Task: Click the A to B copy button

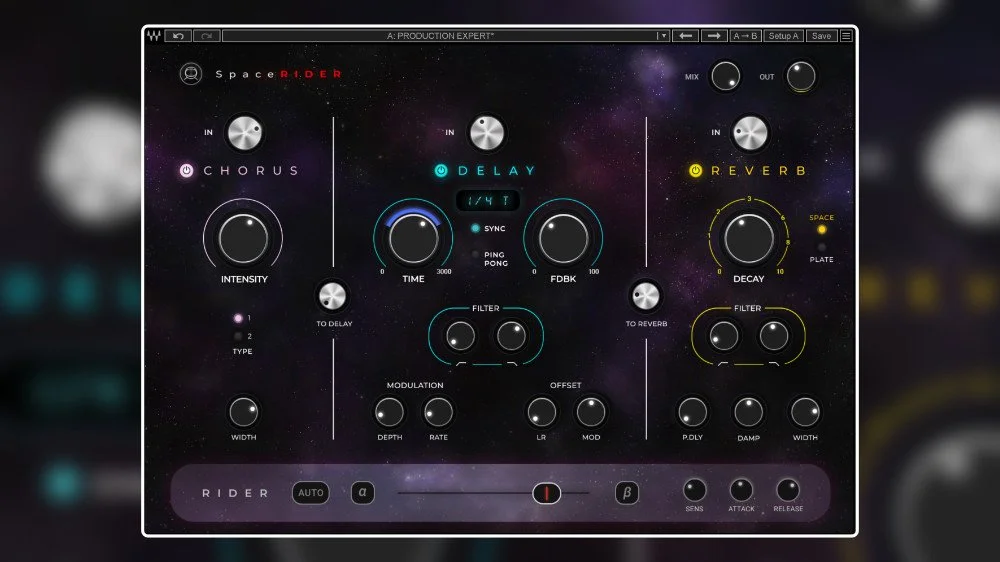Action: (x=745, y=36)
